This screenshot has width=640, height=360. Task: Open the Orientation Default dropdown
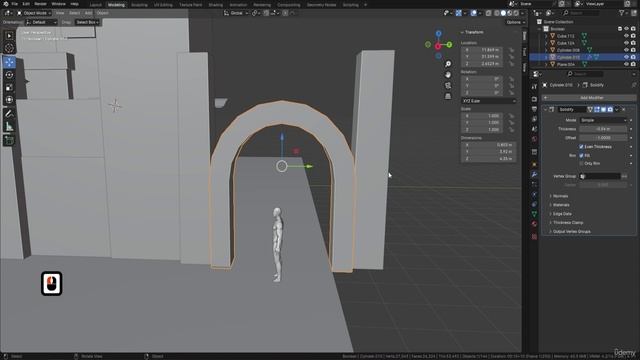pyautogui.click(x=41, y=22)
